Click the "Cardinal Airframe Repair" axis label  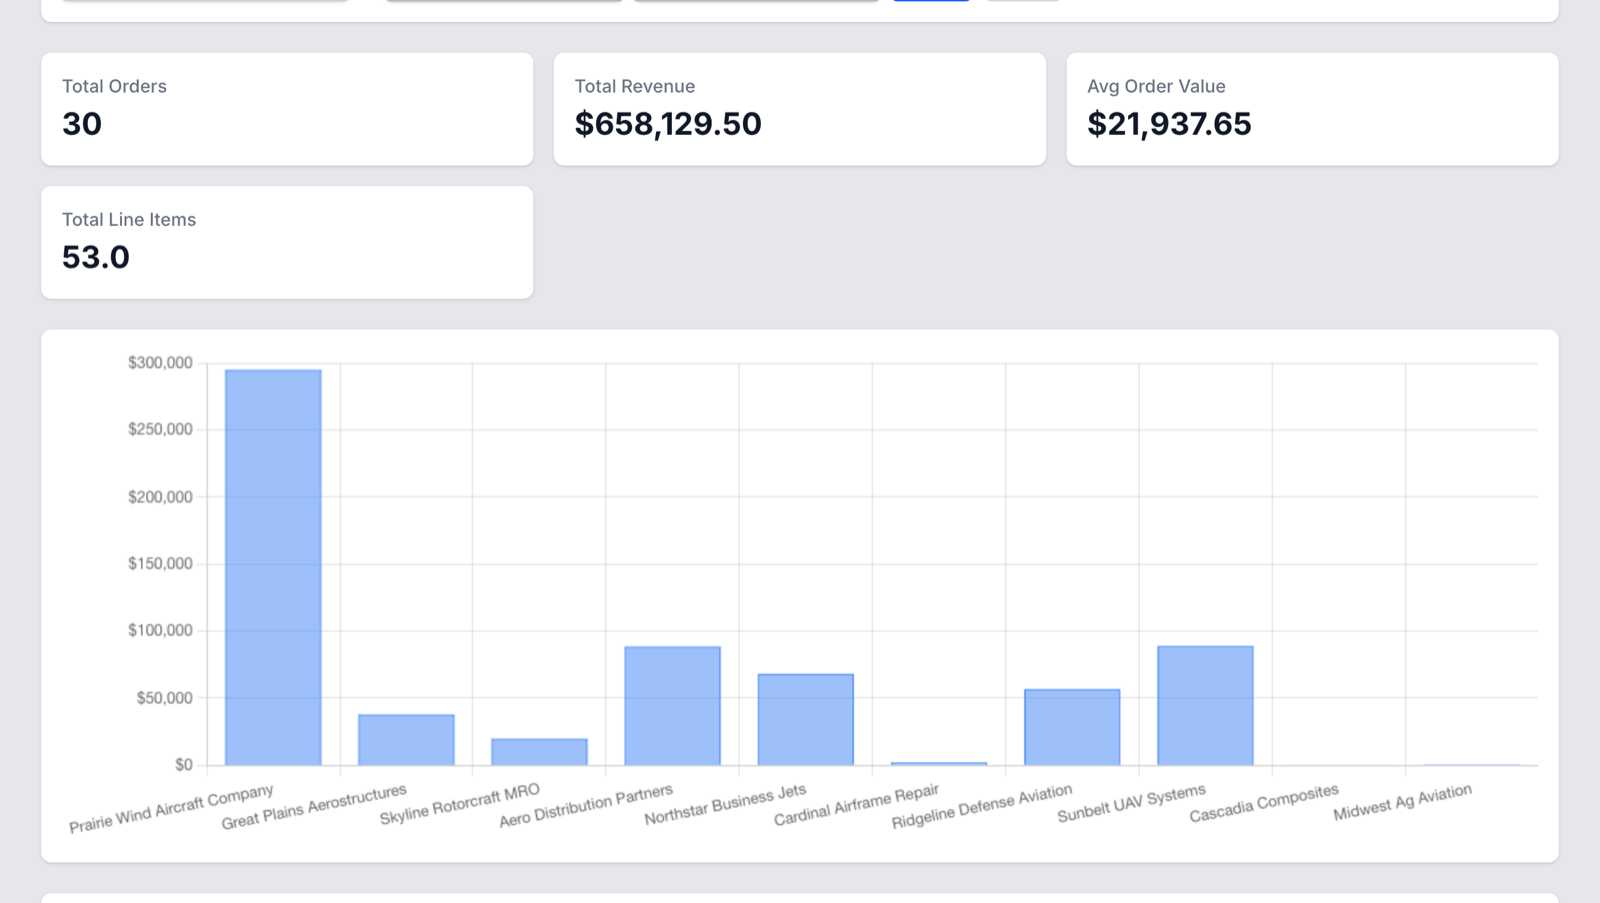(856, 806)
